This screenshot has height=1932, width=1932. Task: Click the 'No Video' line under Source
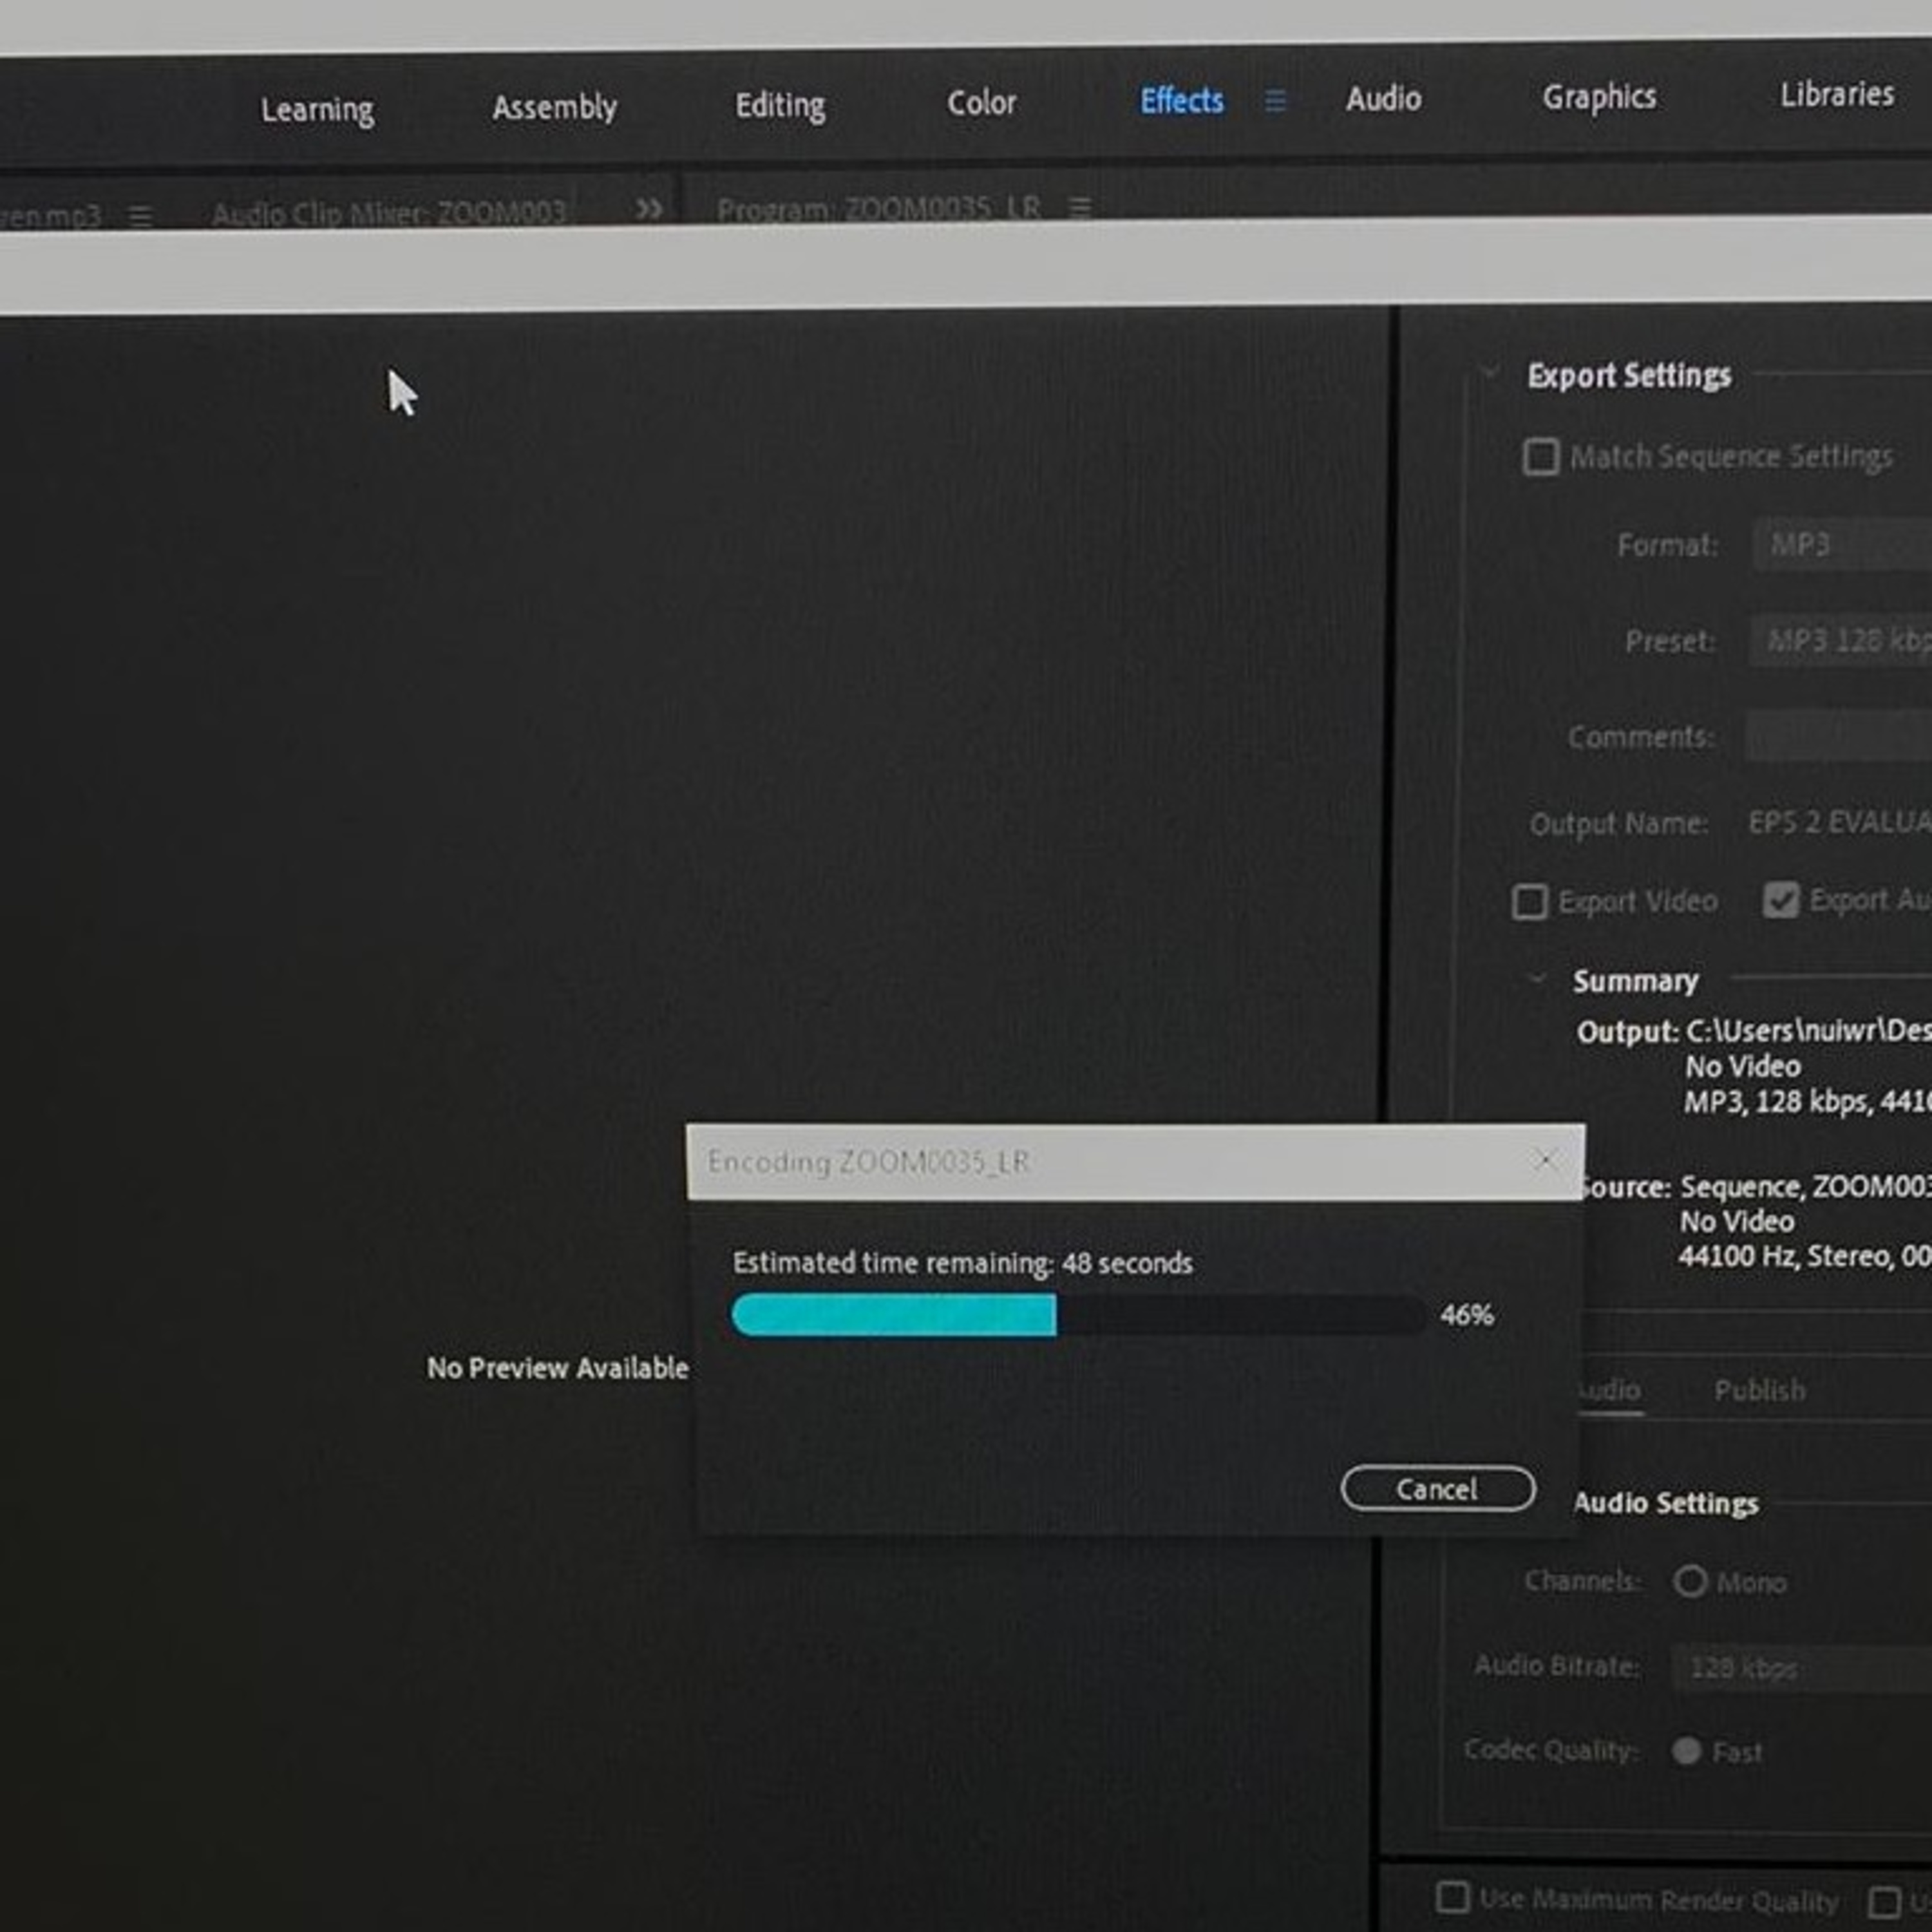(1737, 1221)
